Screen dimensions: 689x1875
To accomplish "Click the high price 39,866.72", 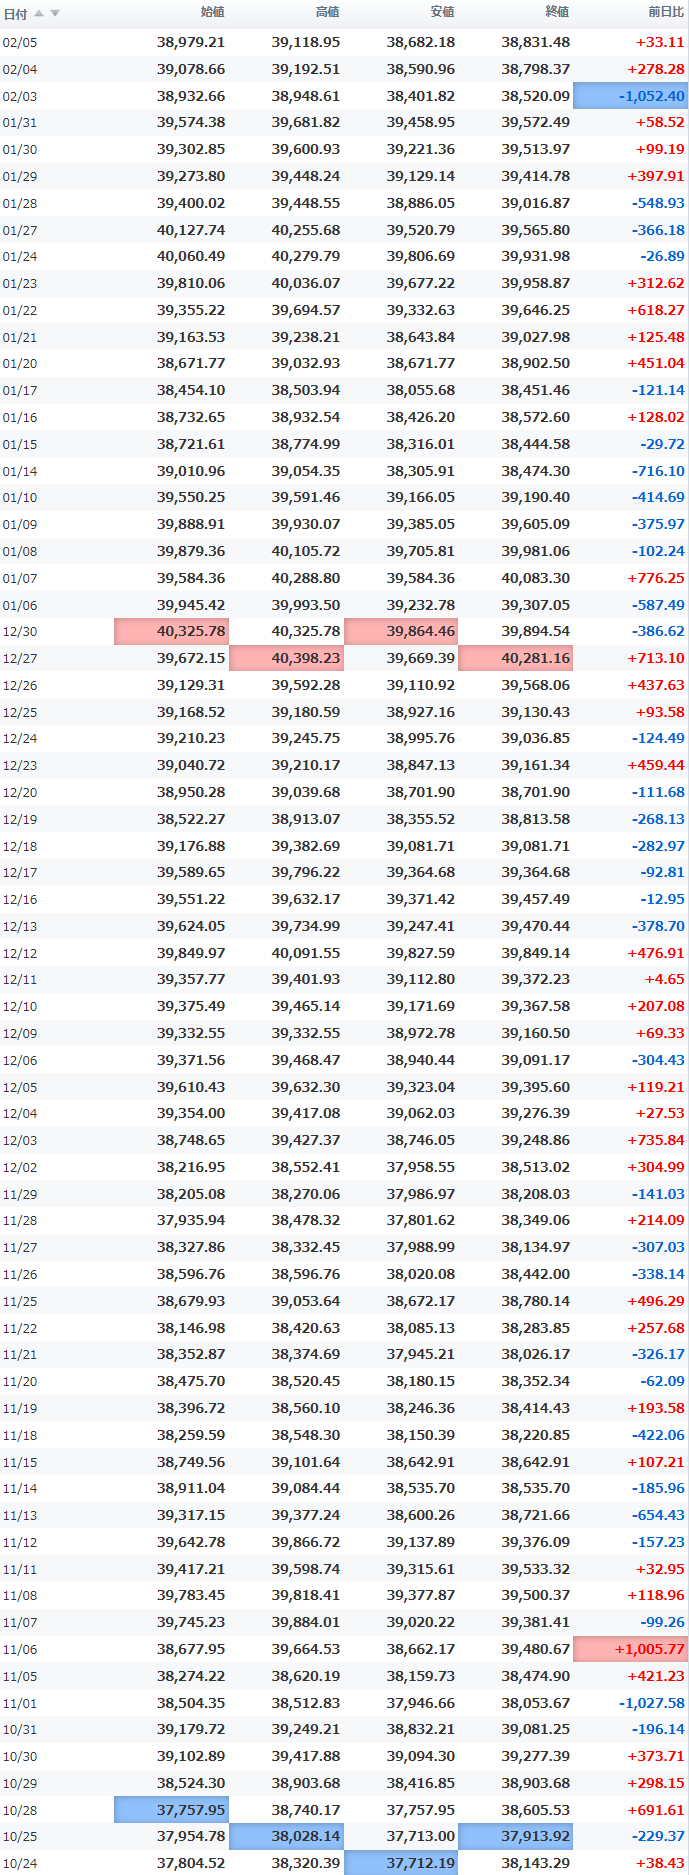I will [x=306, y=1542].
